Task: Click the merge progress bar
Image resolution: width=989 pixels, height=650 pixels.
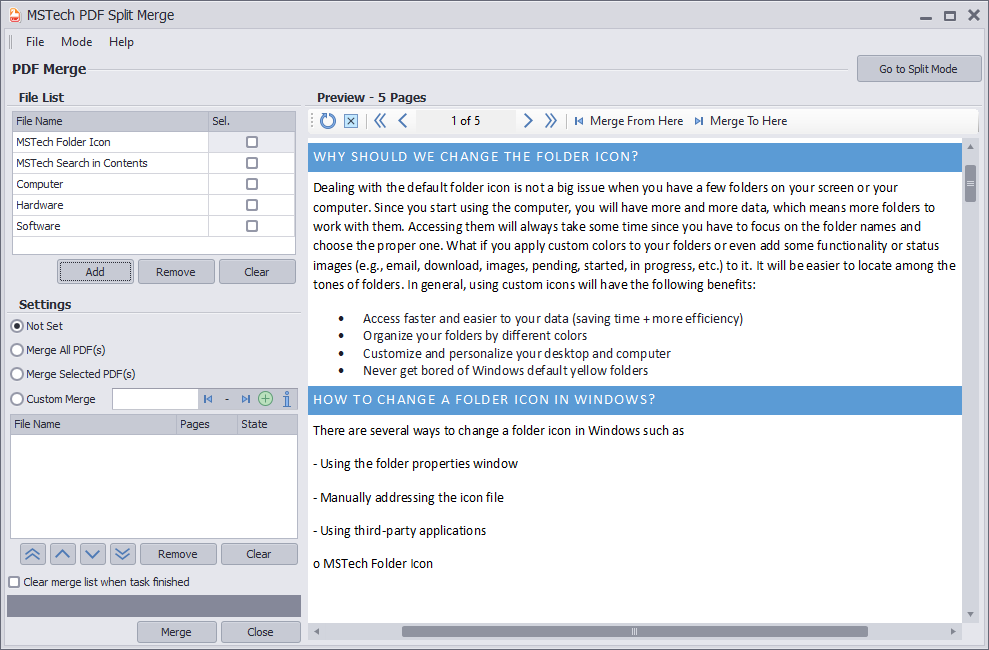Action: [154, 606]
